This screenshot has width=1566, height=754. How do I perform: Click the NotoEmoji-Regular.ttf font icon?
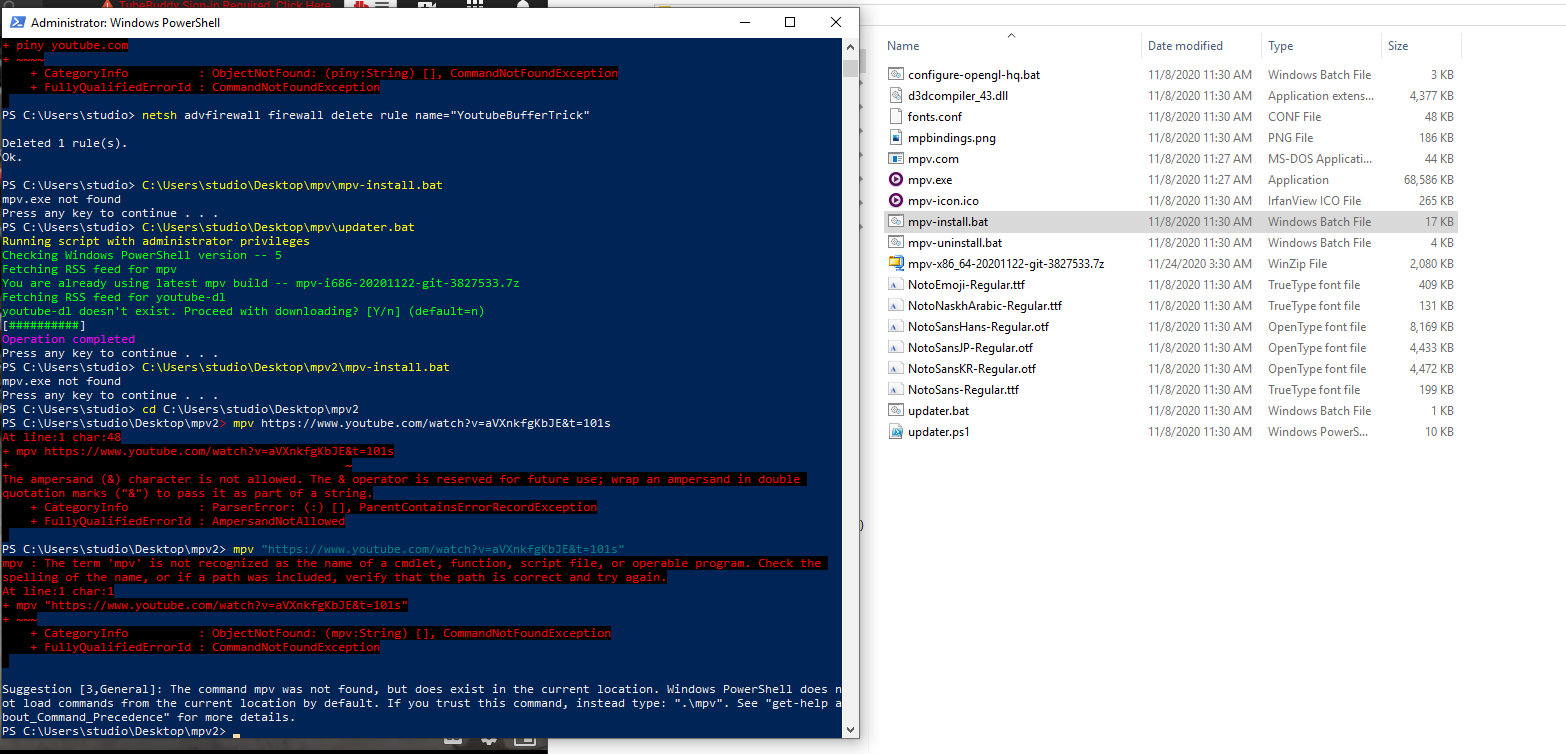896,285
